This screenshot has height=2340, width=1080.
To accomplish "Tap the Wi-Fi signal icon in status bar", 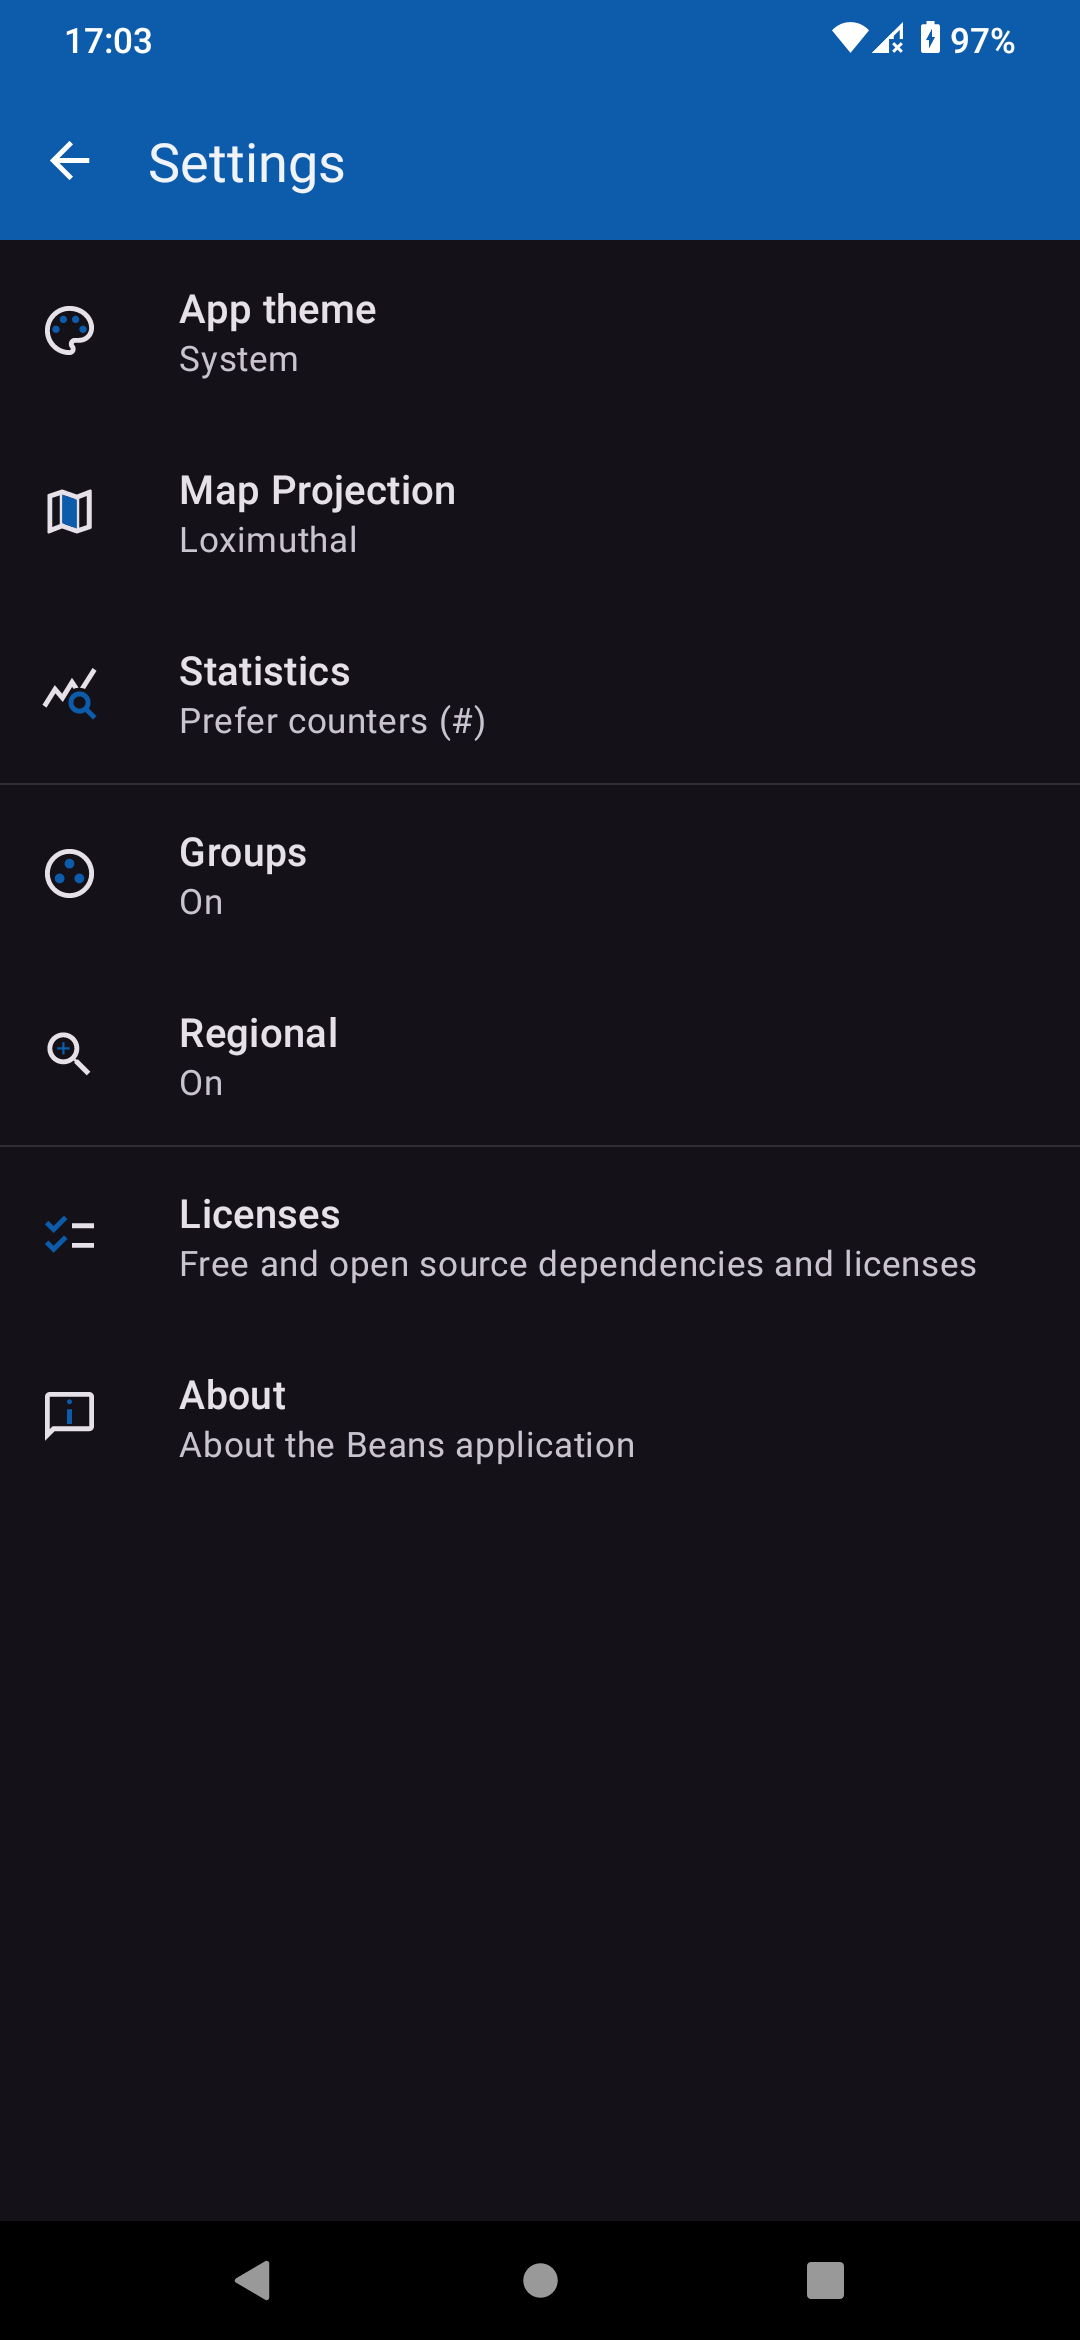I will 850,38.
